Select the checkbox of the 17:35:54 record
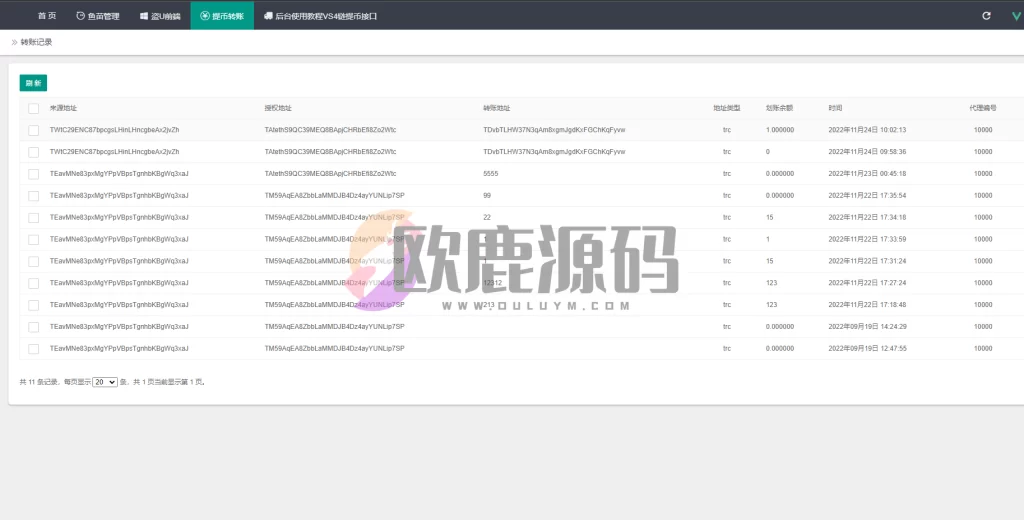 pyautogui.click(x=33, y=196)
